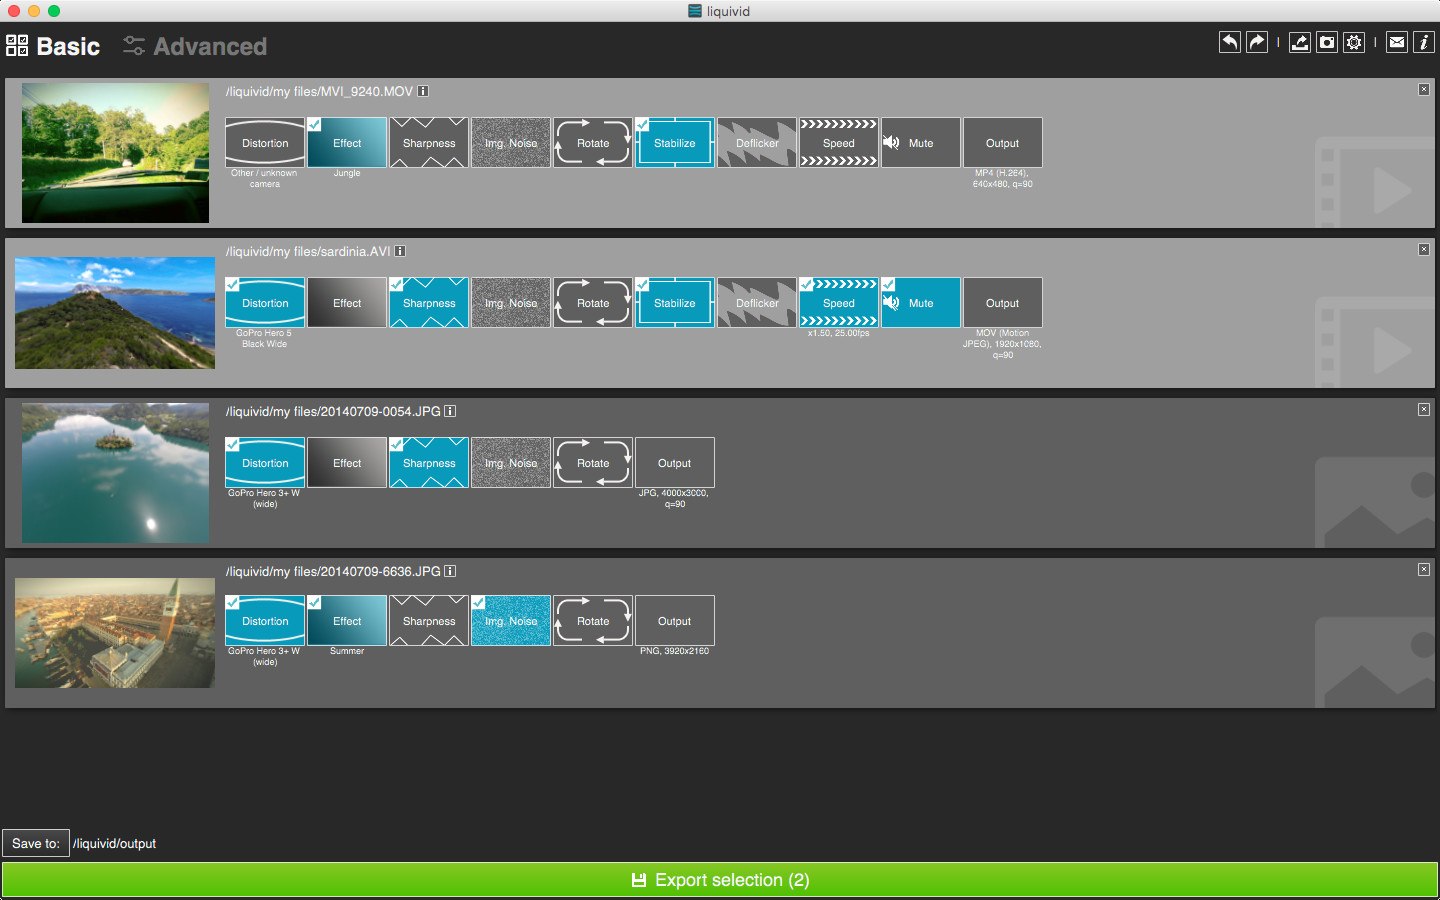
Task: Click the camera snapshot icon
Action: click(x=1326, y=42)
